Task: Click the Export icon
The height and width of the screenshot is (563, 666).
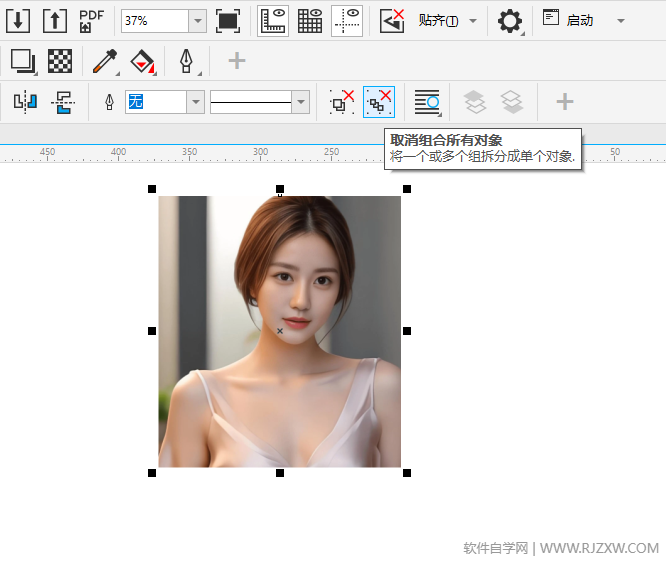Action: (55, 21)
